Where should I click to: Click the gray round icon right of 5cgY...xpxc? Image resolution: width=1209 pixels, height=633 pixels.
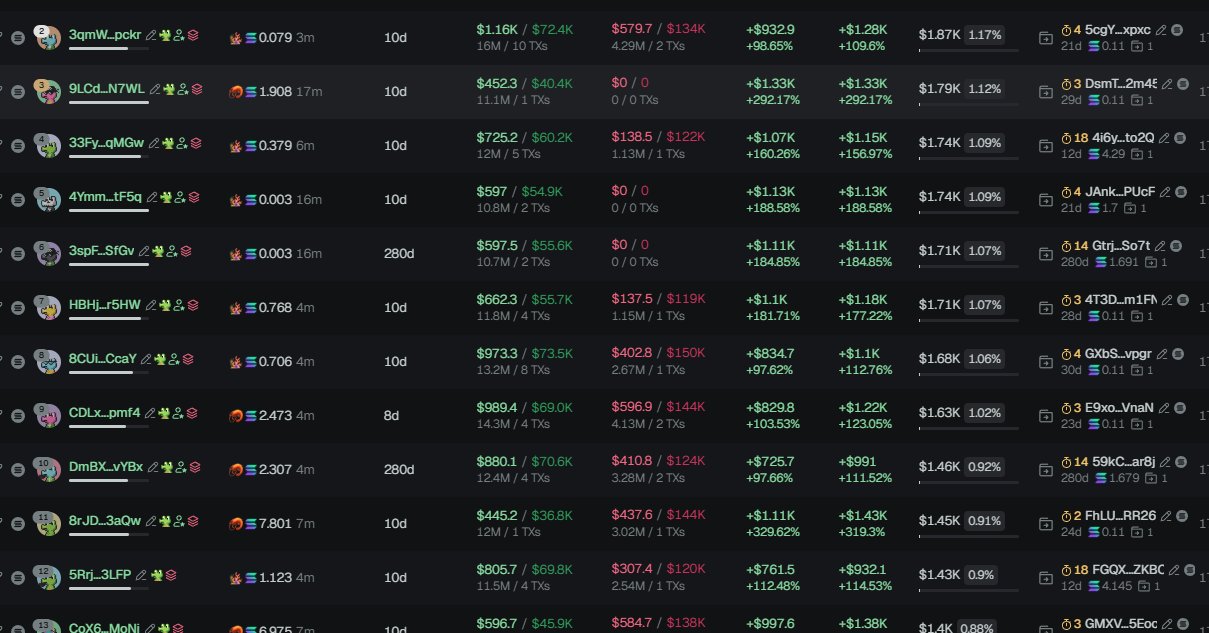(x=1176, y=29)
